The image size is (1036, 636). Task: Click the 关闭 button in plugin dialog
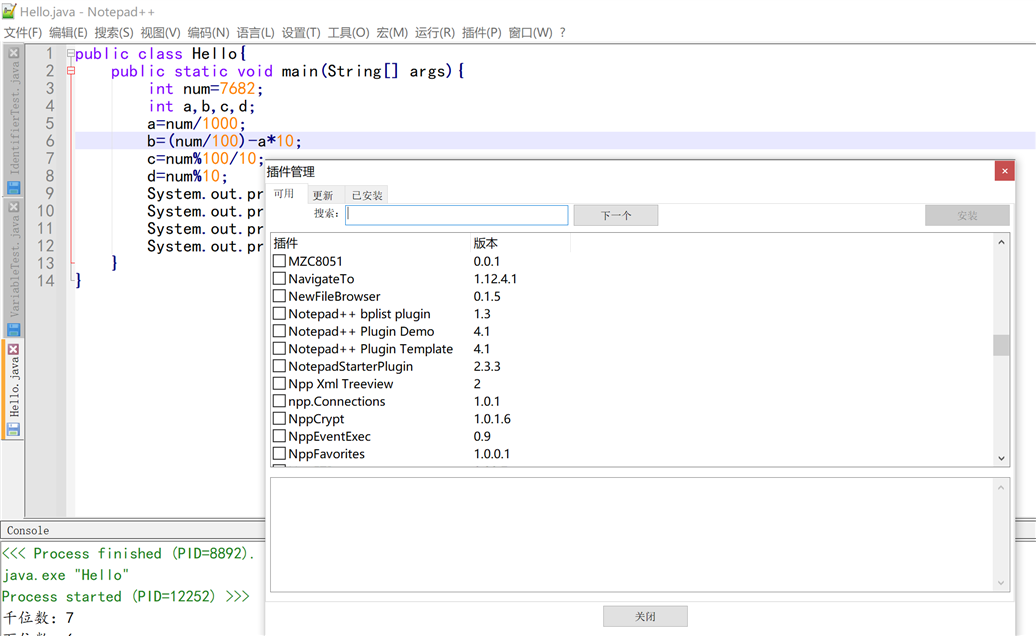pos(645,616)
